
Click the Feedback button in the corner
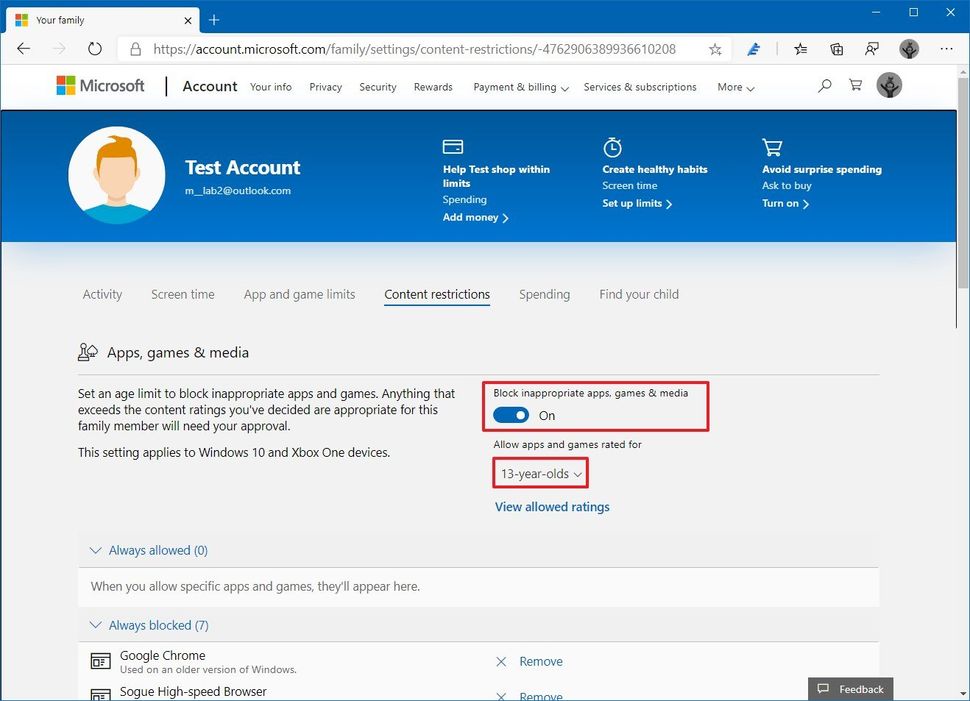pyautogui.click(x=851, y=689)
